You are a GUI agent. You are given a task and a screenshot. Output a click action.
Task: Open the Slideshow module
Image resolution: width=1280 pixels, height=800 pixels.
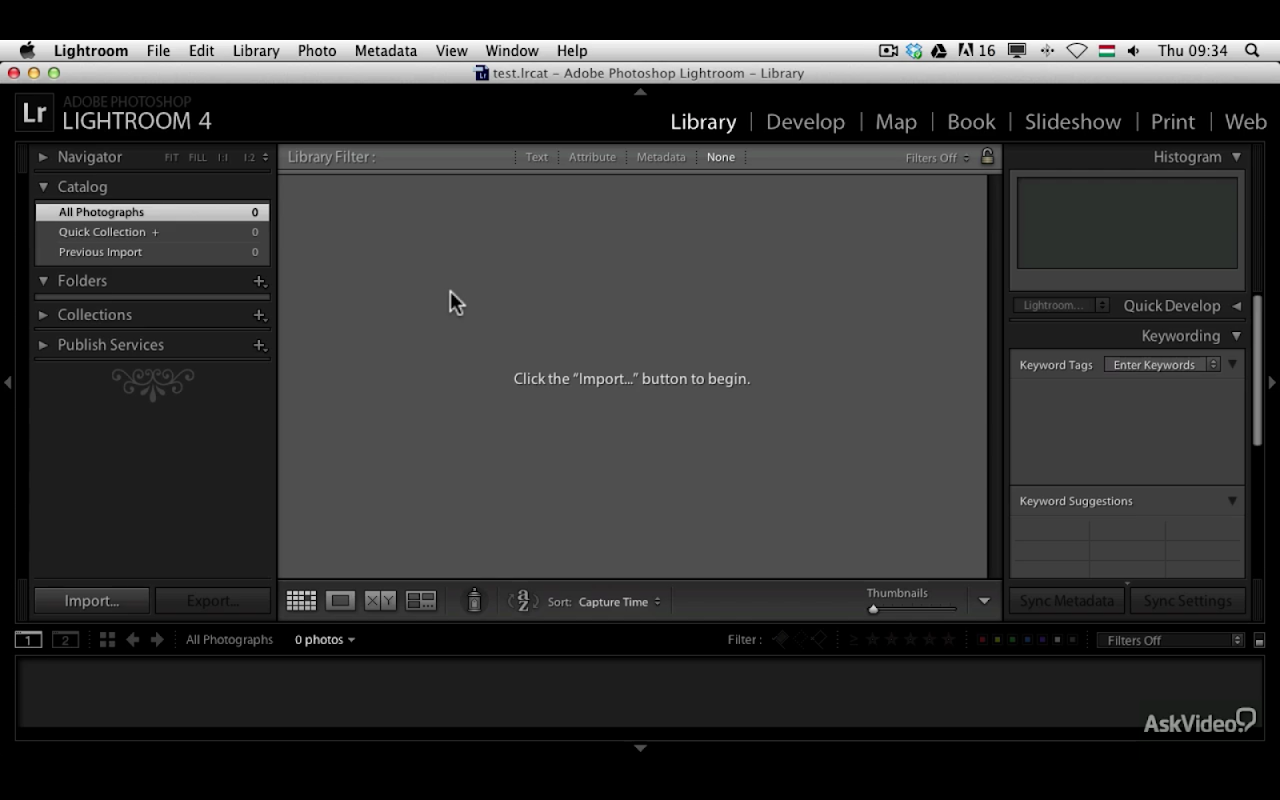click(x=1073, y=122)
